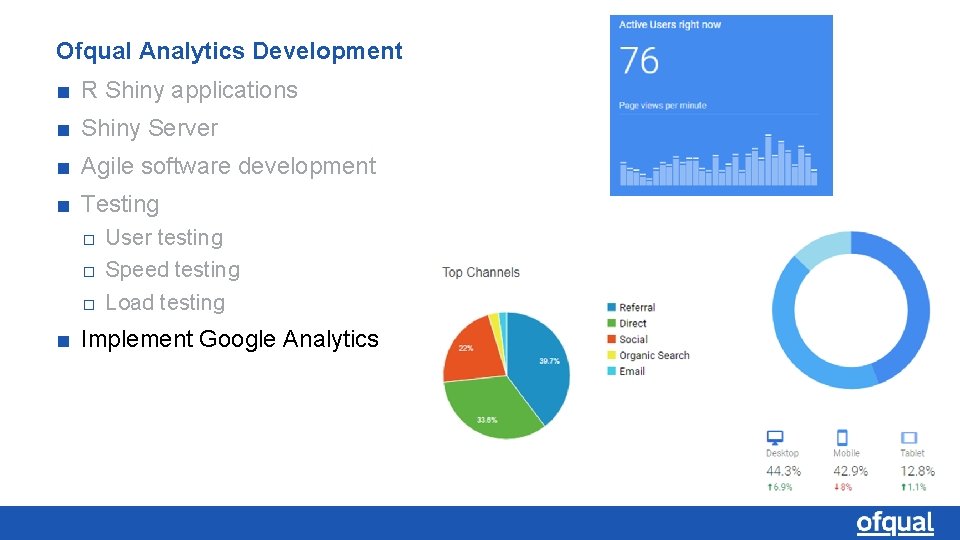Click the 'Email' legend label
Viewport: 960px width, 540px height.
pos(632,371)
